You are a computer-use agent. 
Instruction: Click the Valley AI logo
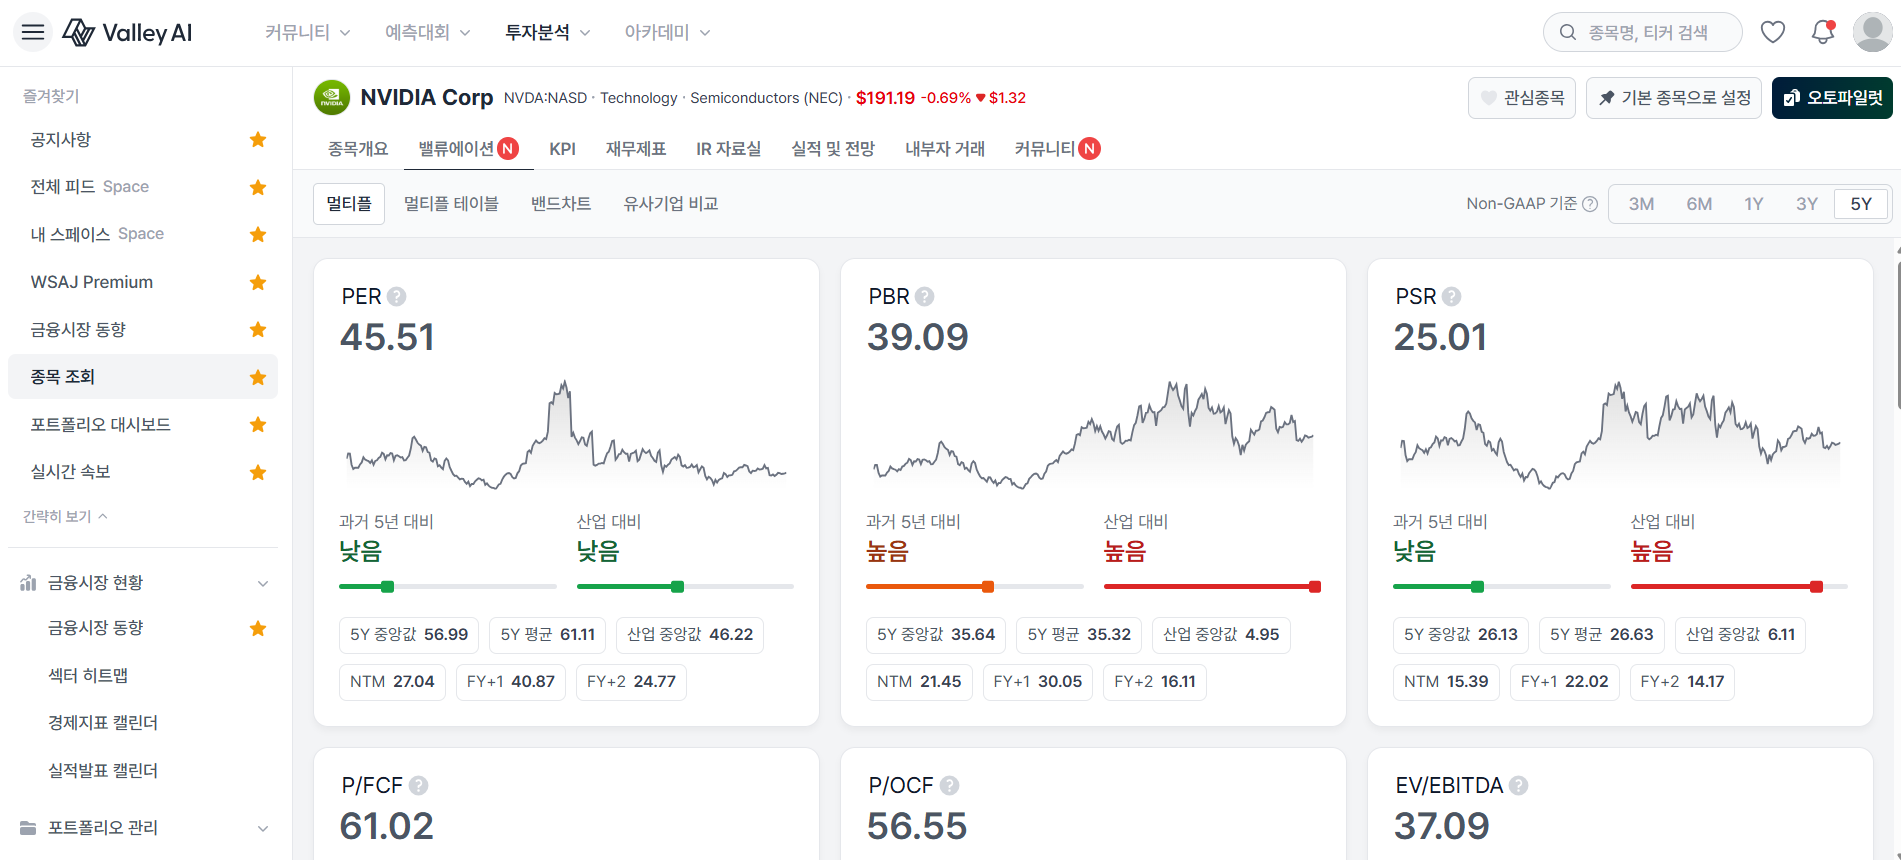127,33
